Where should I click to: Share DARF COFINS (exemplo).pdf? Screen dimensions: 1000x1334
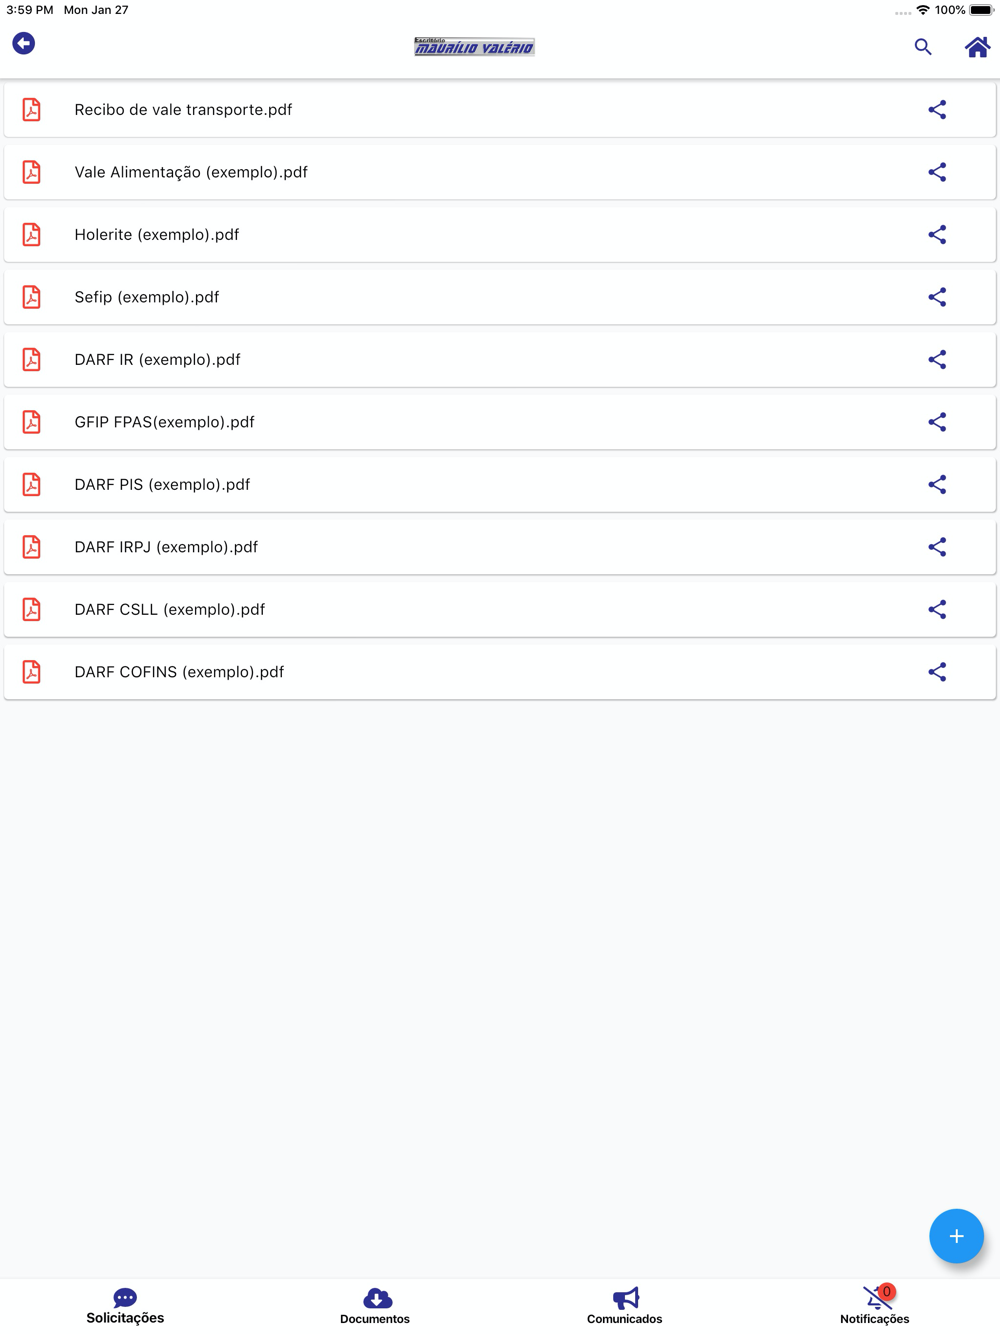tap(936, 672)
